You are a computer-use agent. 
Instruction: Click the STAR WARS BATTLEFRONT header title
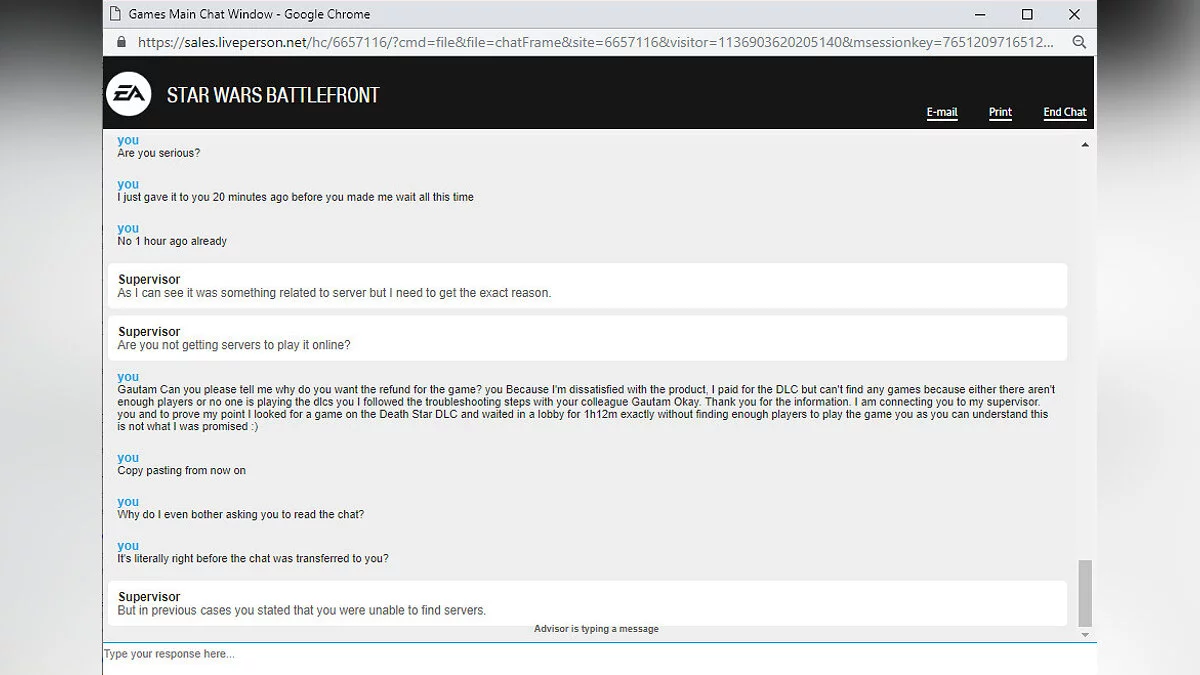(273, 96)
